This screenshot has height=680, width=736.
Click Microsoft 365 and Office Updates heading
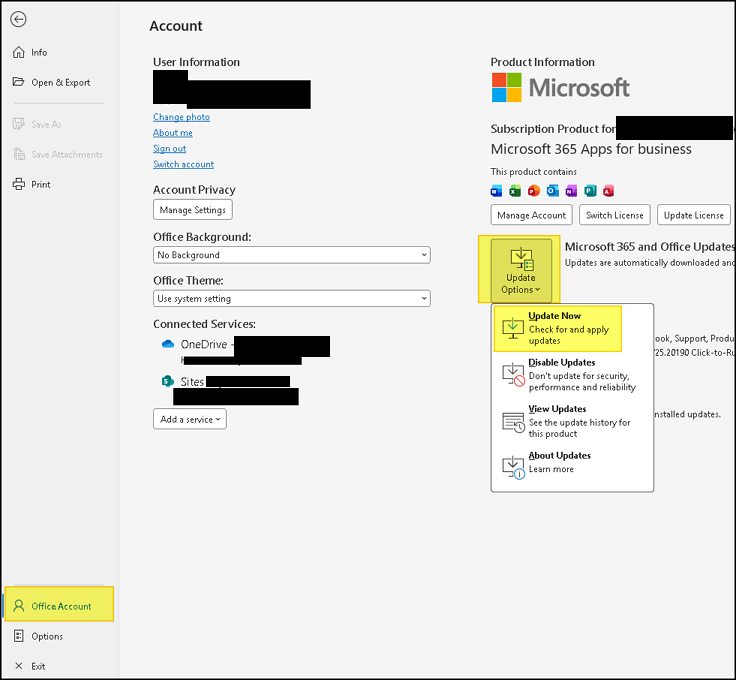tap(650, 246)
